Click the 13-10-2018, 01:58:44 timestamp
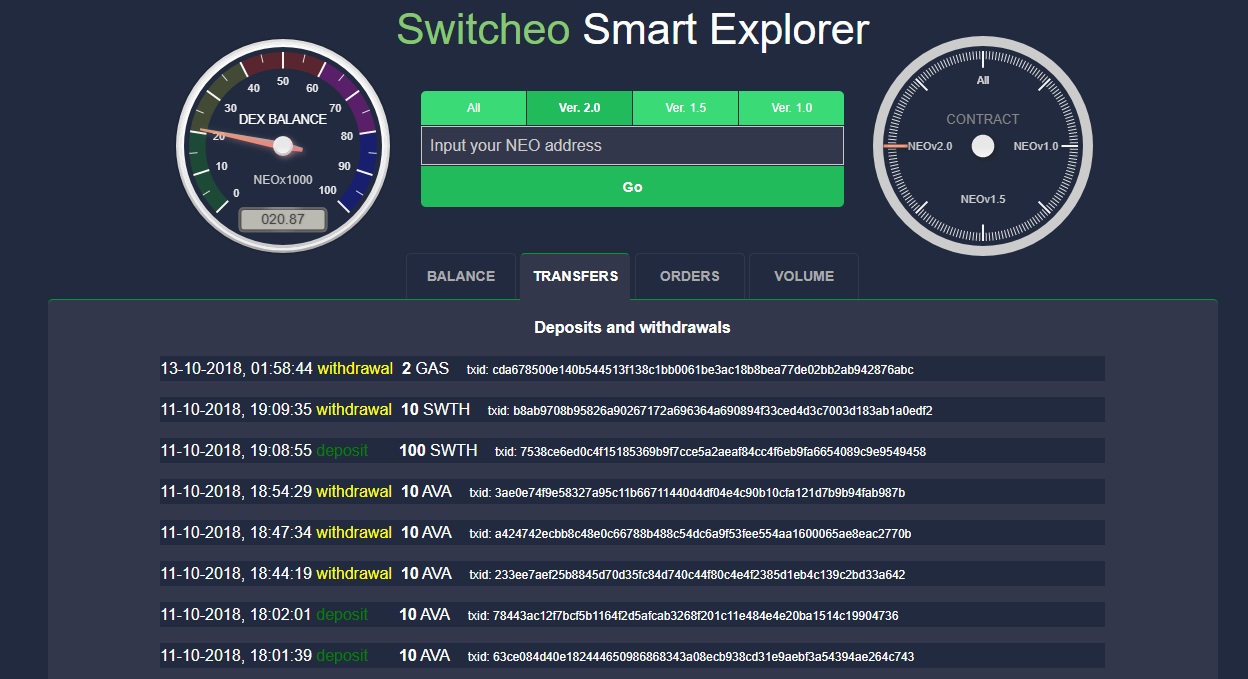 (x=237, y=369)
